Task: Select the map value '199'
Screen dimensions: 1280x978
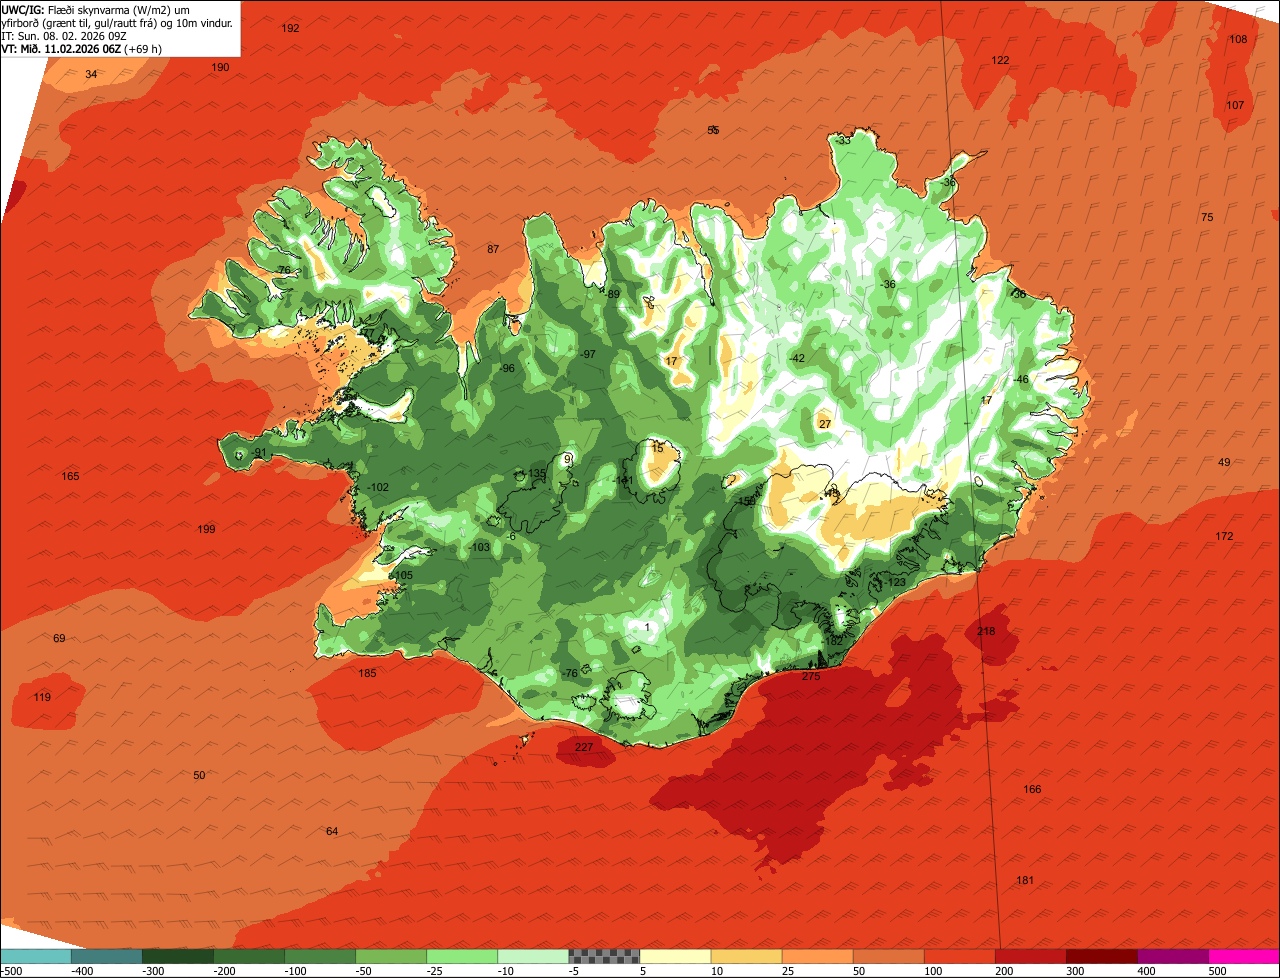Action: (x=207, y=529)
